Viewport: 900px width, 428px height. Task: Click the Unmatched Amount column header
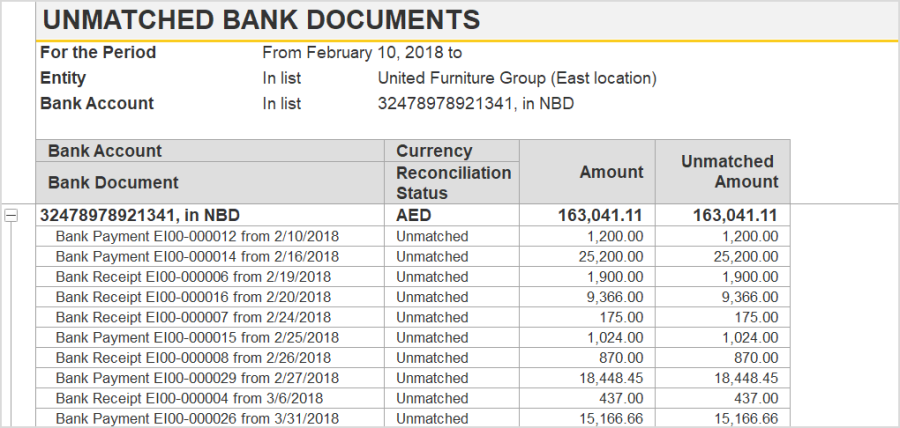pos(723,172)
